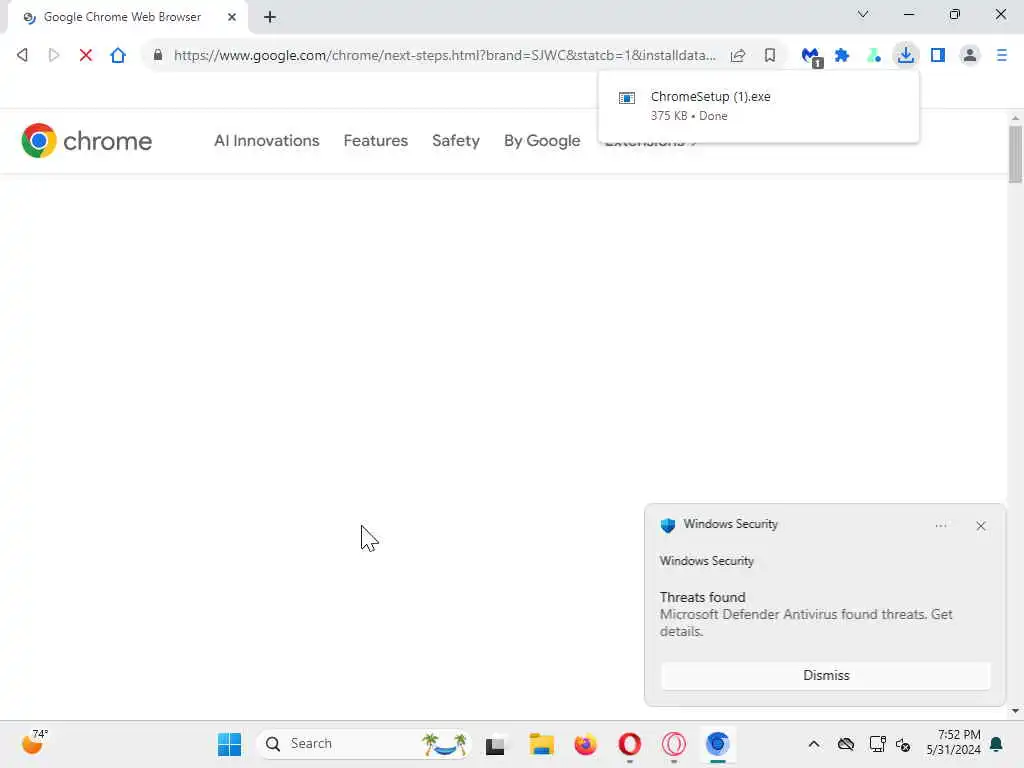The image size is (1024, 768).
Task: Click the page vertical scrollbar thumb
Action: (x=1015, y=154)
